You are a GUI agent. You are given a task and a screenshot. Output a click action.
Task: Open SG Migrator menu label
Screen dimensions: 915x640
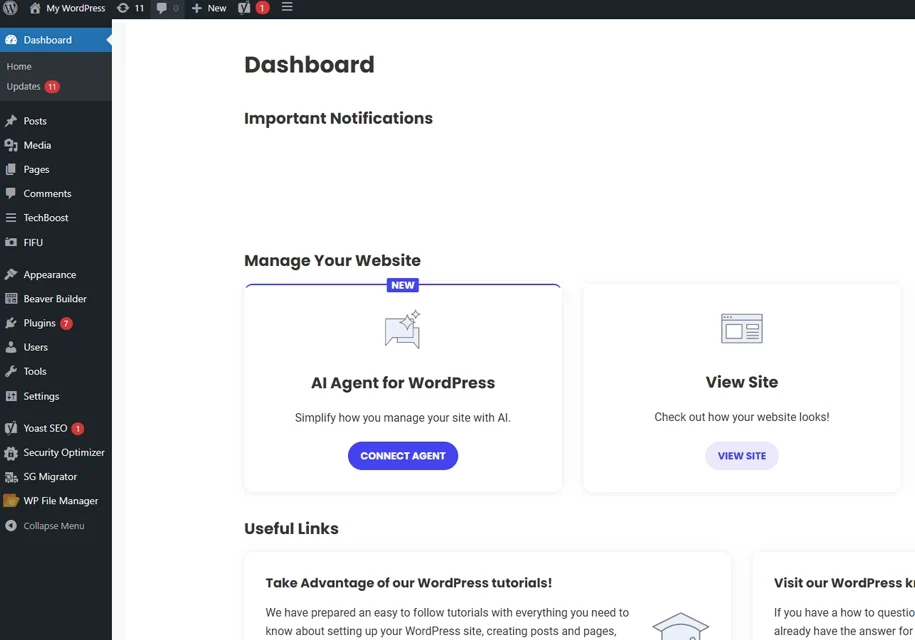click(x=50, y=477)
